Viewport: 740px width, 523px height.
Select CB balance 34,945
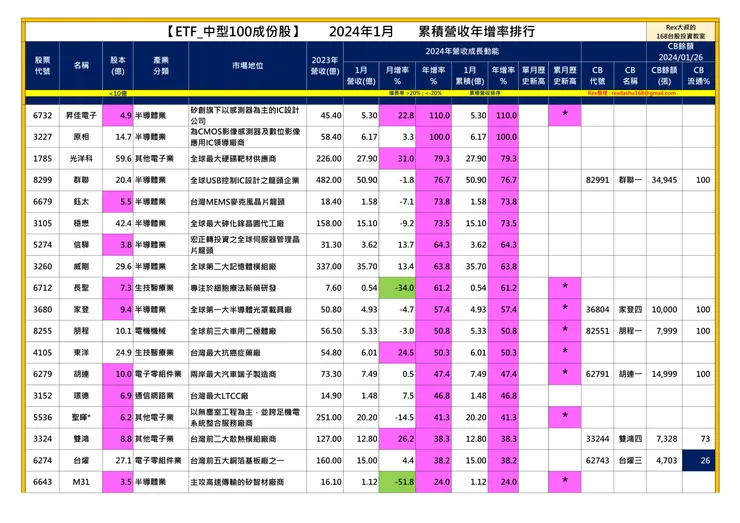[664, 180]
